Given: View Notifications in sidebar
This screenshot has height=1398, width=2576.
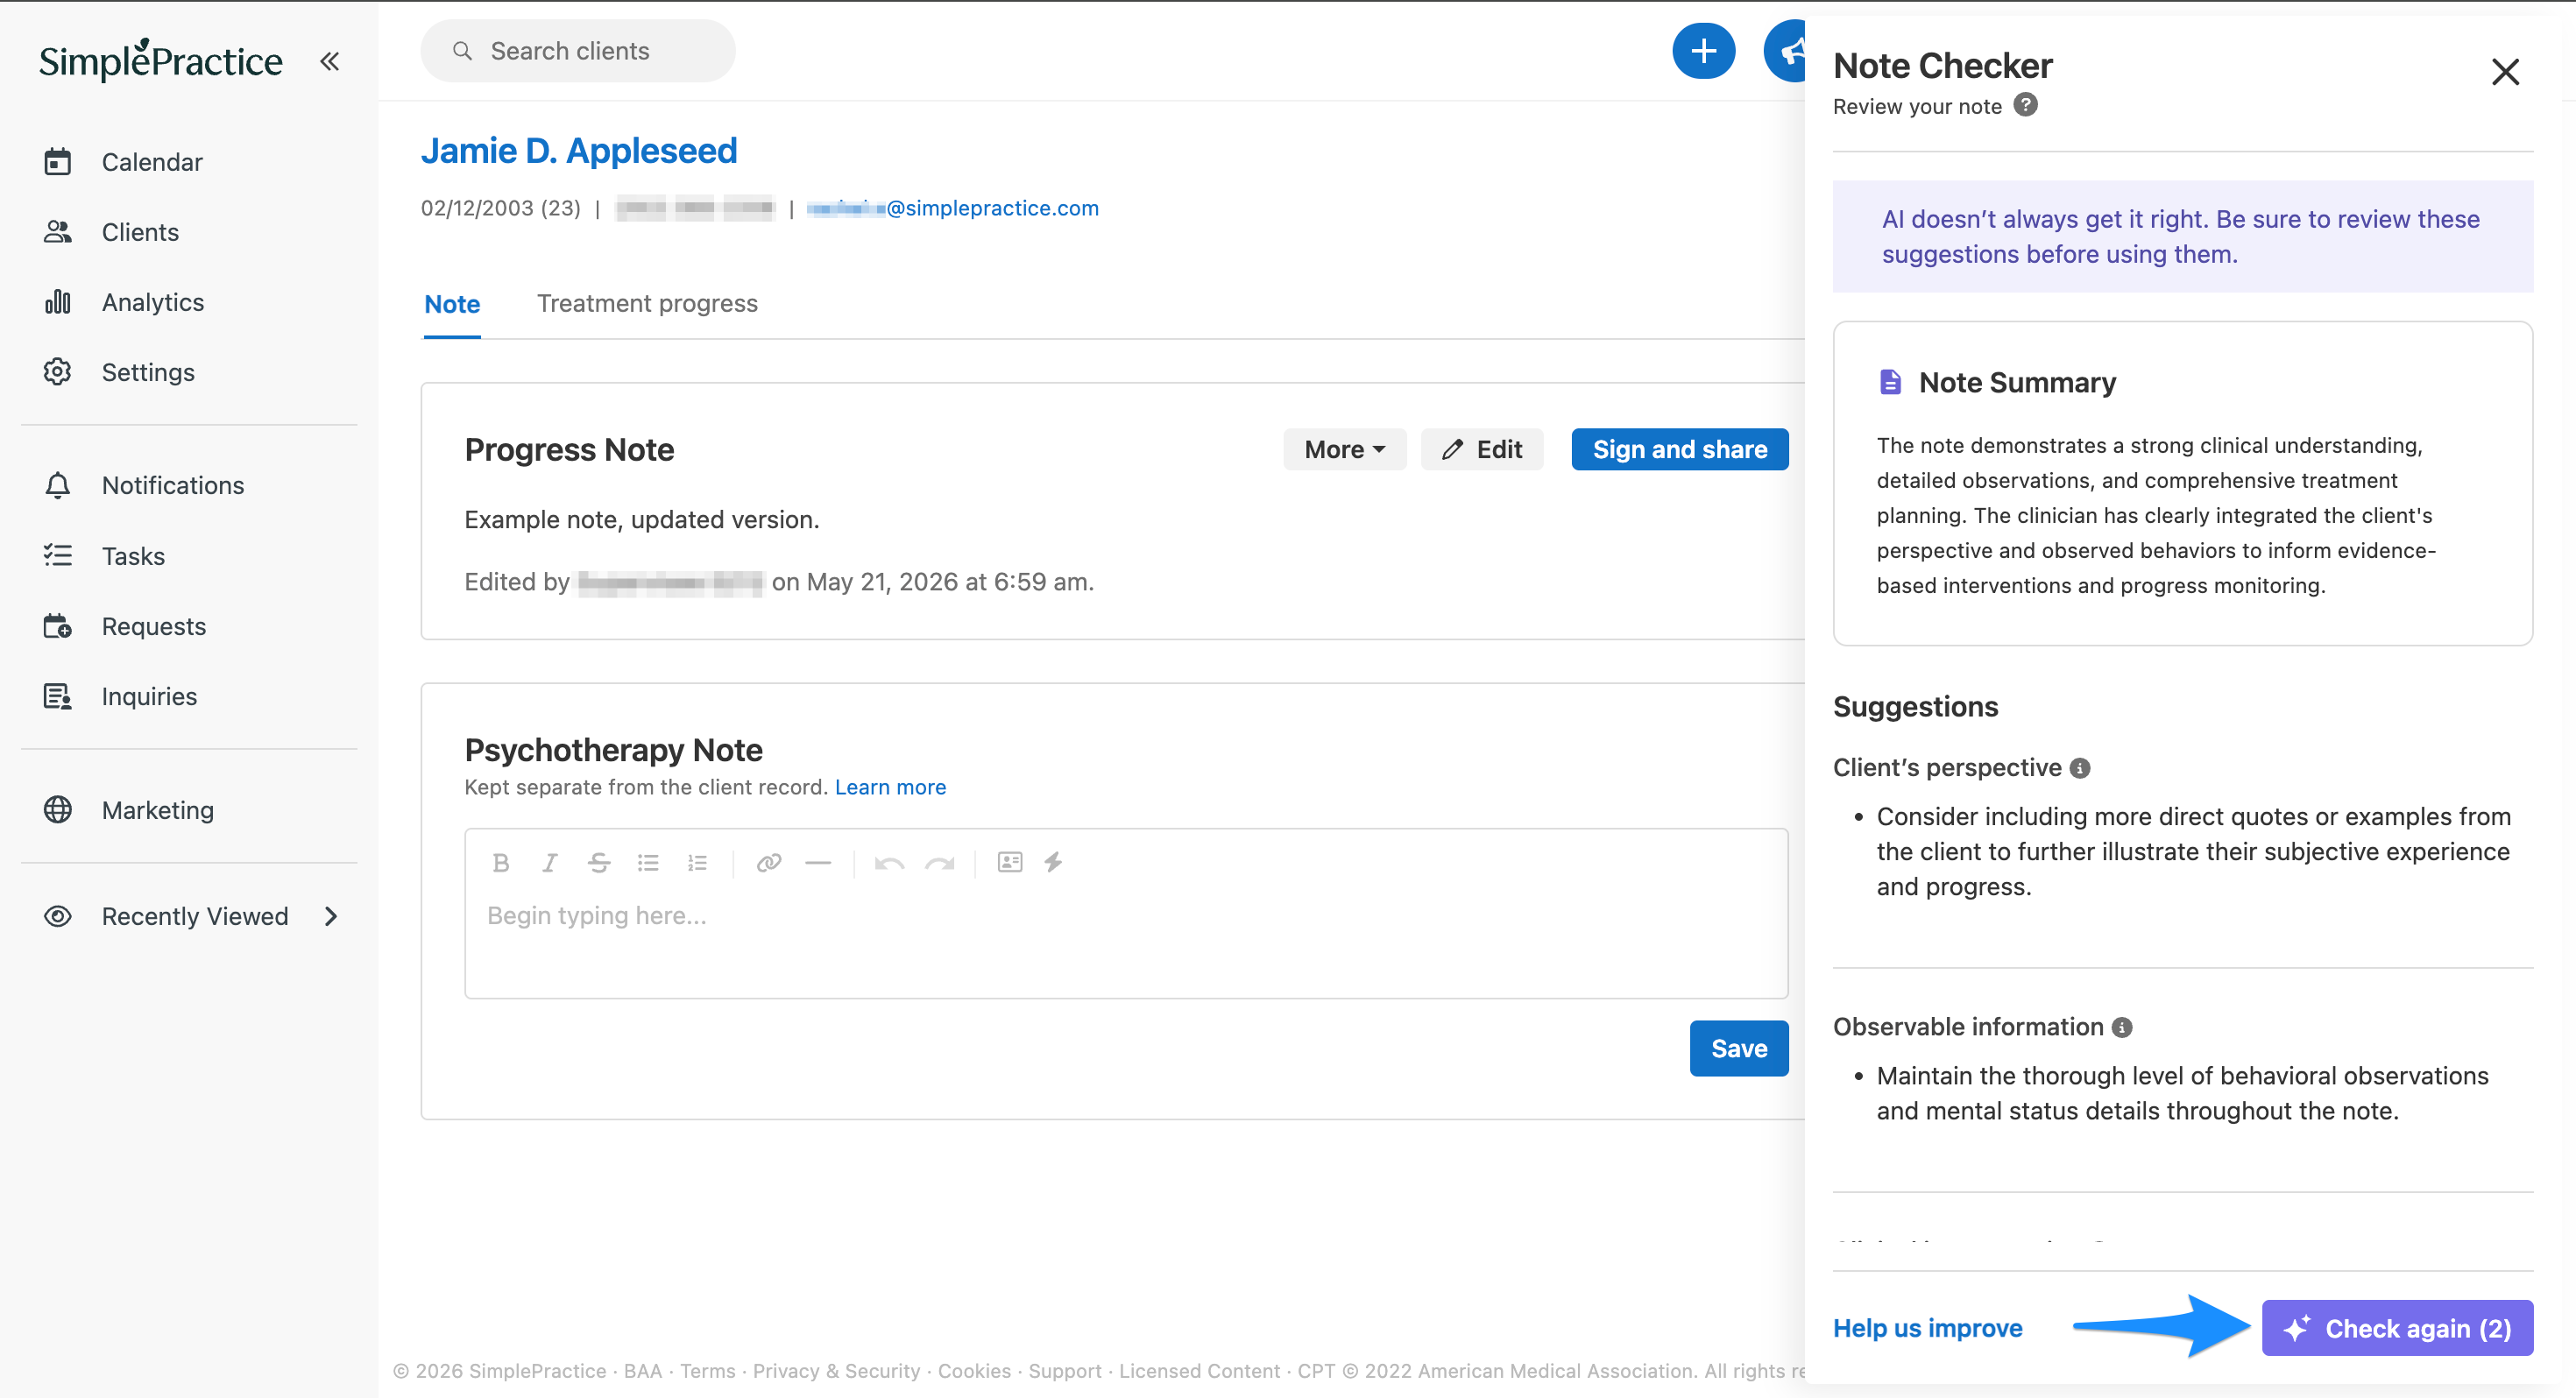Looking at the screenshot, I should pyautogui.click(x=173, y=485).
